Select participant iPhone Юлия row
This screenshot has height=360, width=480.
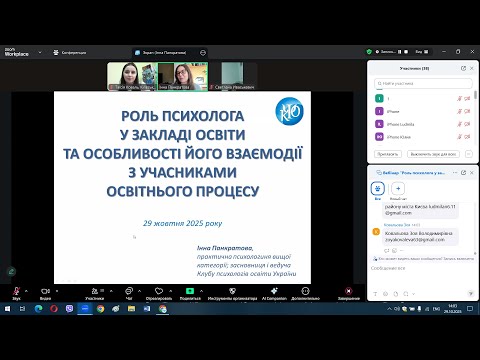(x=423, y=137)
